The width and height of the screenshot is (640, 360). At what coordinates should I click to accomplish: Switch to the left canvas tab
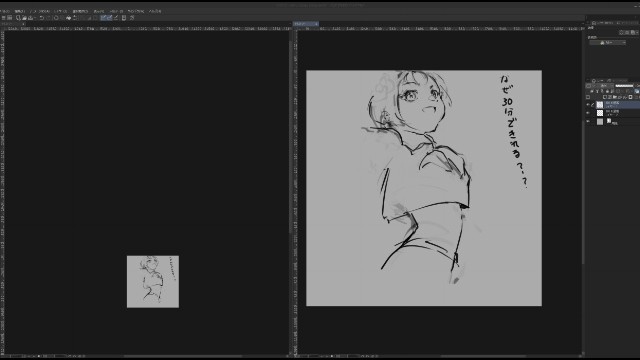tap(12, 24)
